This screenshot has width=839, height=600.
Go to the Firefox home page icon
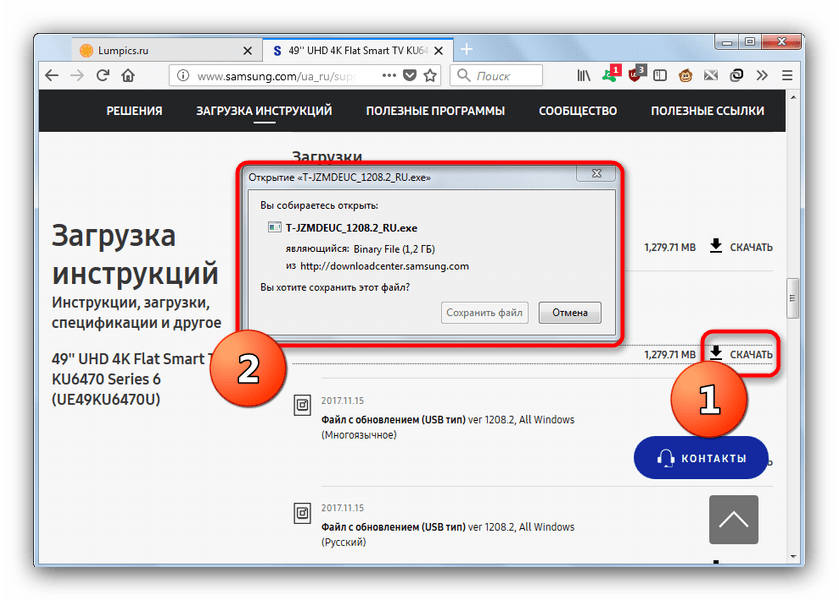[x=131, y=75]
